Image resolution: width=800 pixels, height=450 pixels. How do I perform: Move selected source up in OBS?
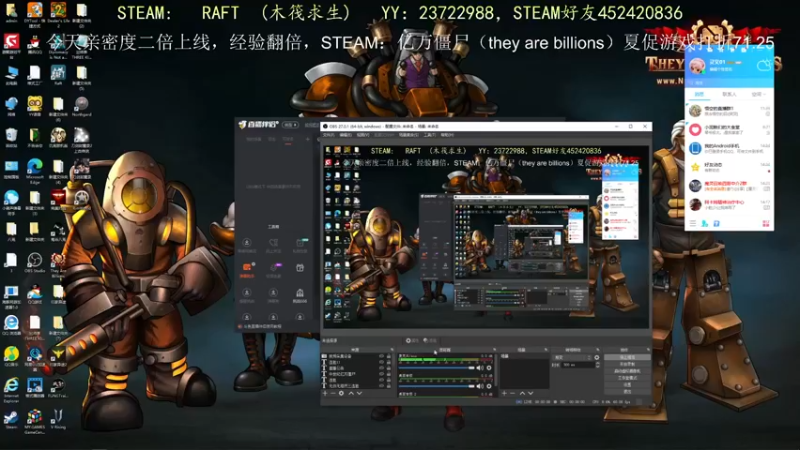(x=352, y=393)
